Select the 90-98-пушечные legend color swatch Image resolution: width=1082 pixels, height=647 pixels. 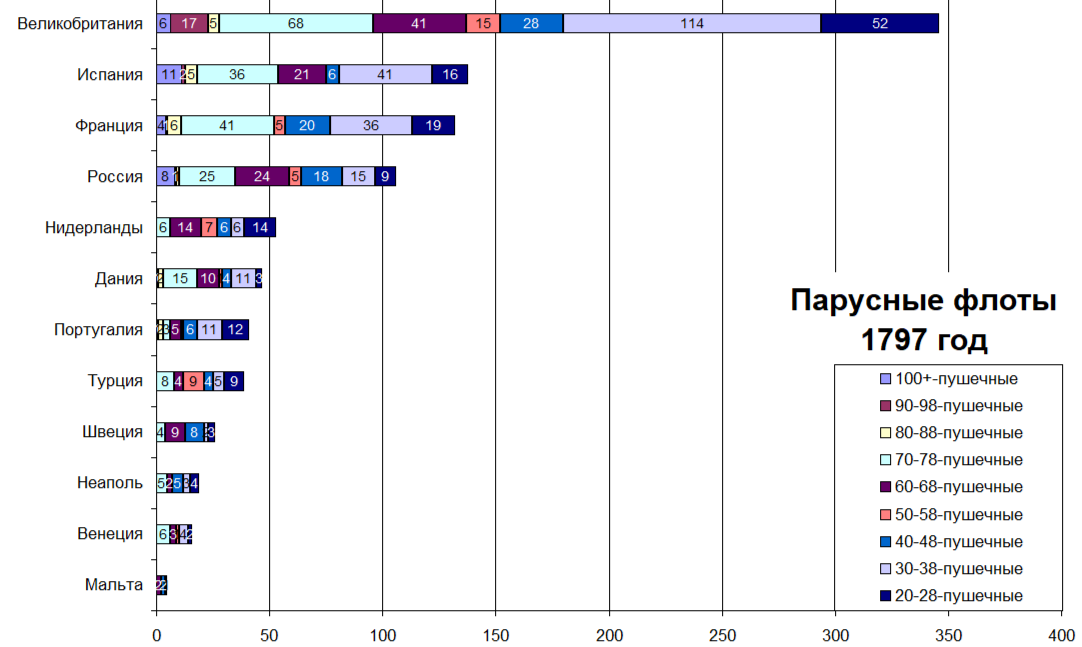click(884, 407)
